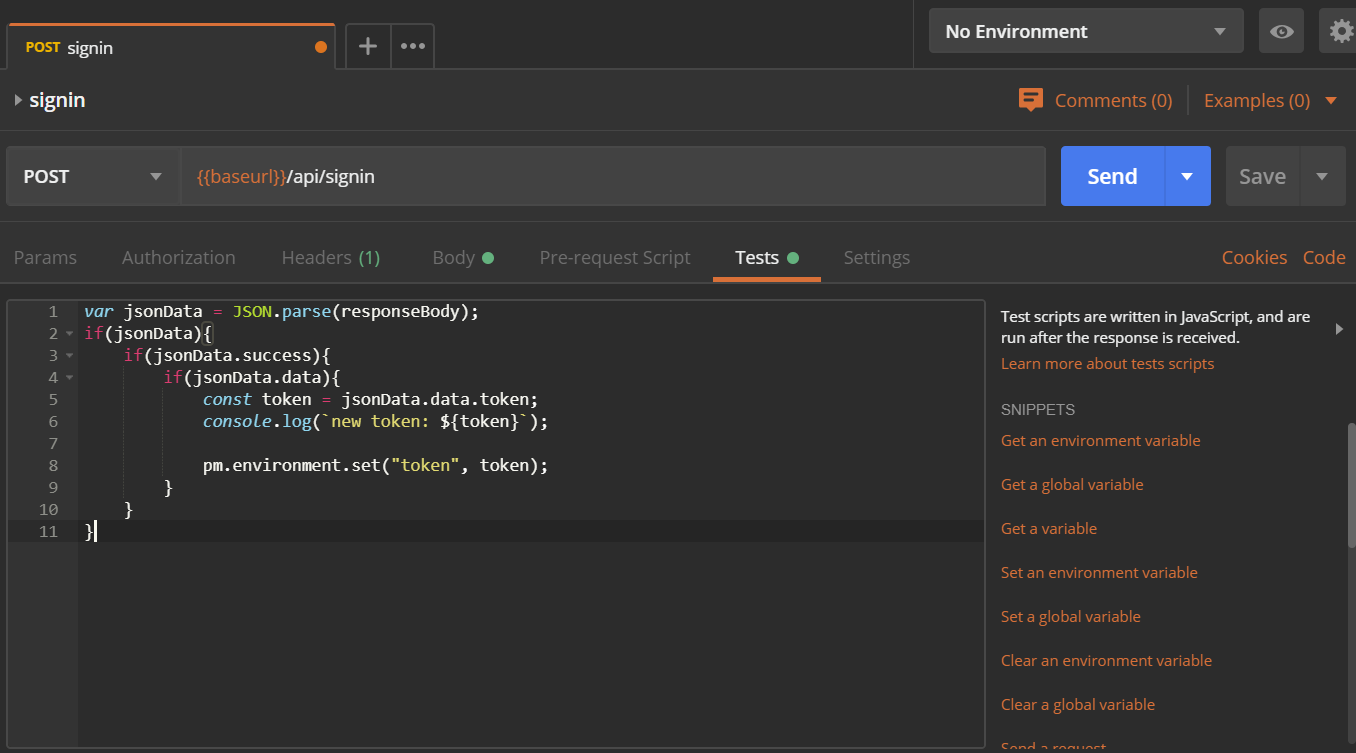
Task: Open the POST method dropdown
Action: coord(93,176)
